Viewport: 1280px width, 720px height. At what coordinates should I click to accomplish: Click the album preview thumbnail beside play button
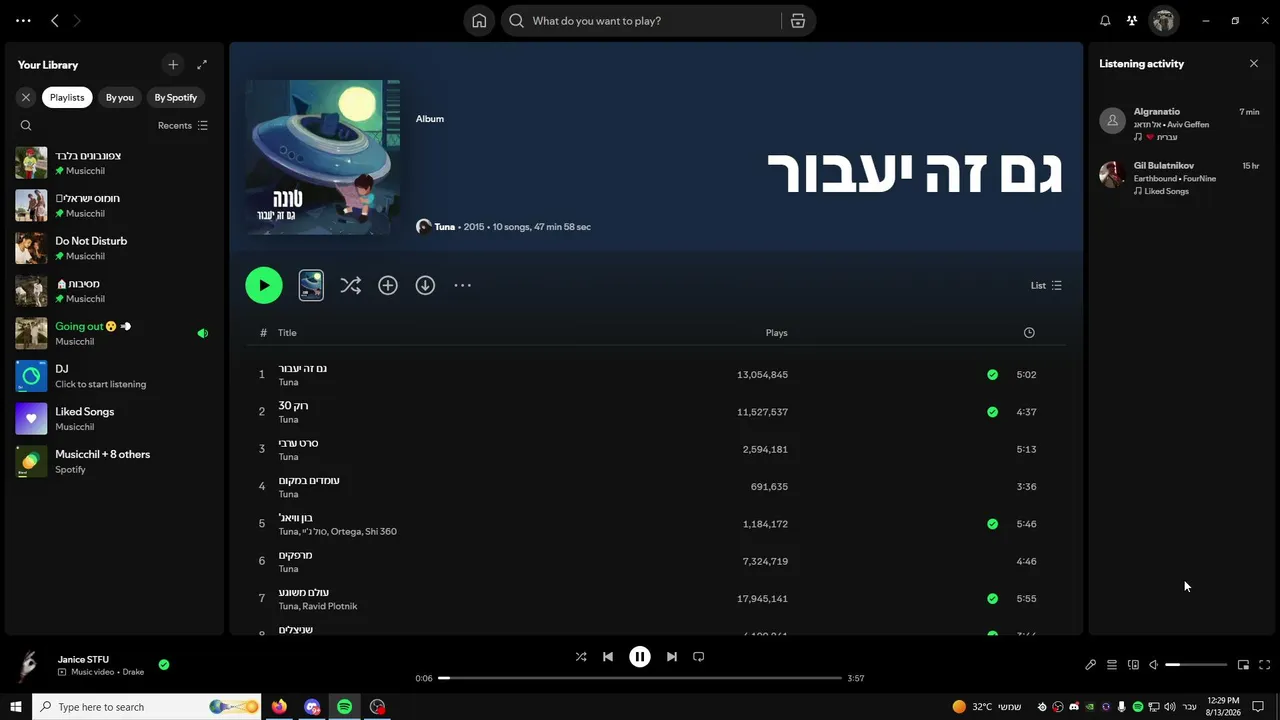click(x=311, y=285)
